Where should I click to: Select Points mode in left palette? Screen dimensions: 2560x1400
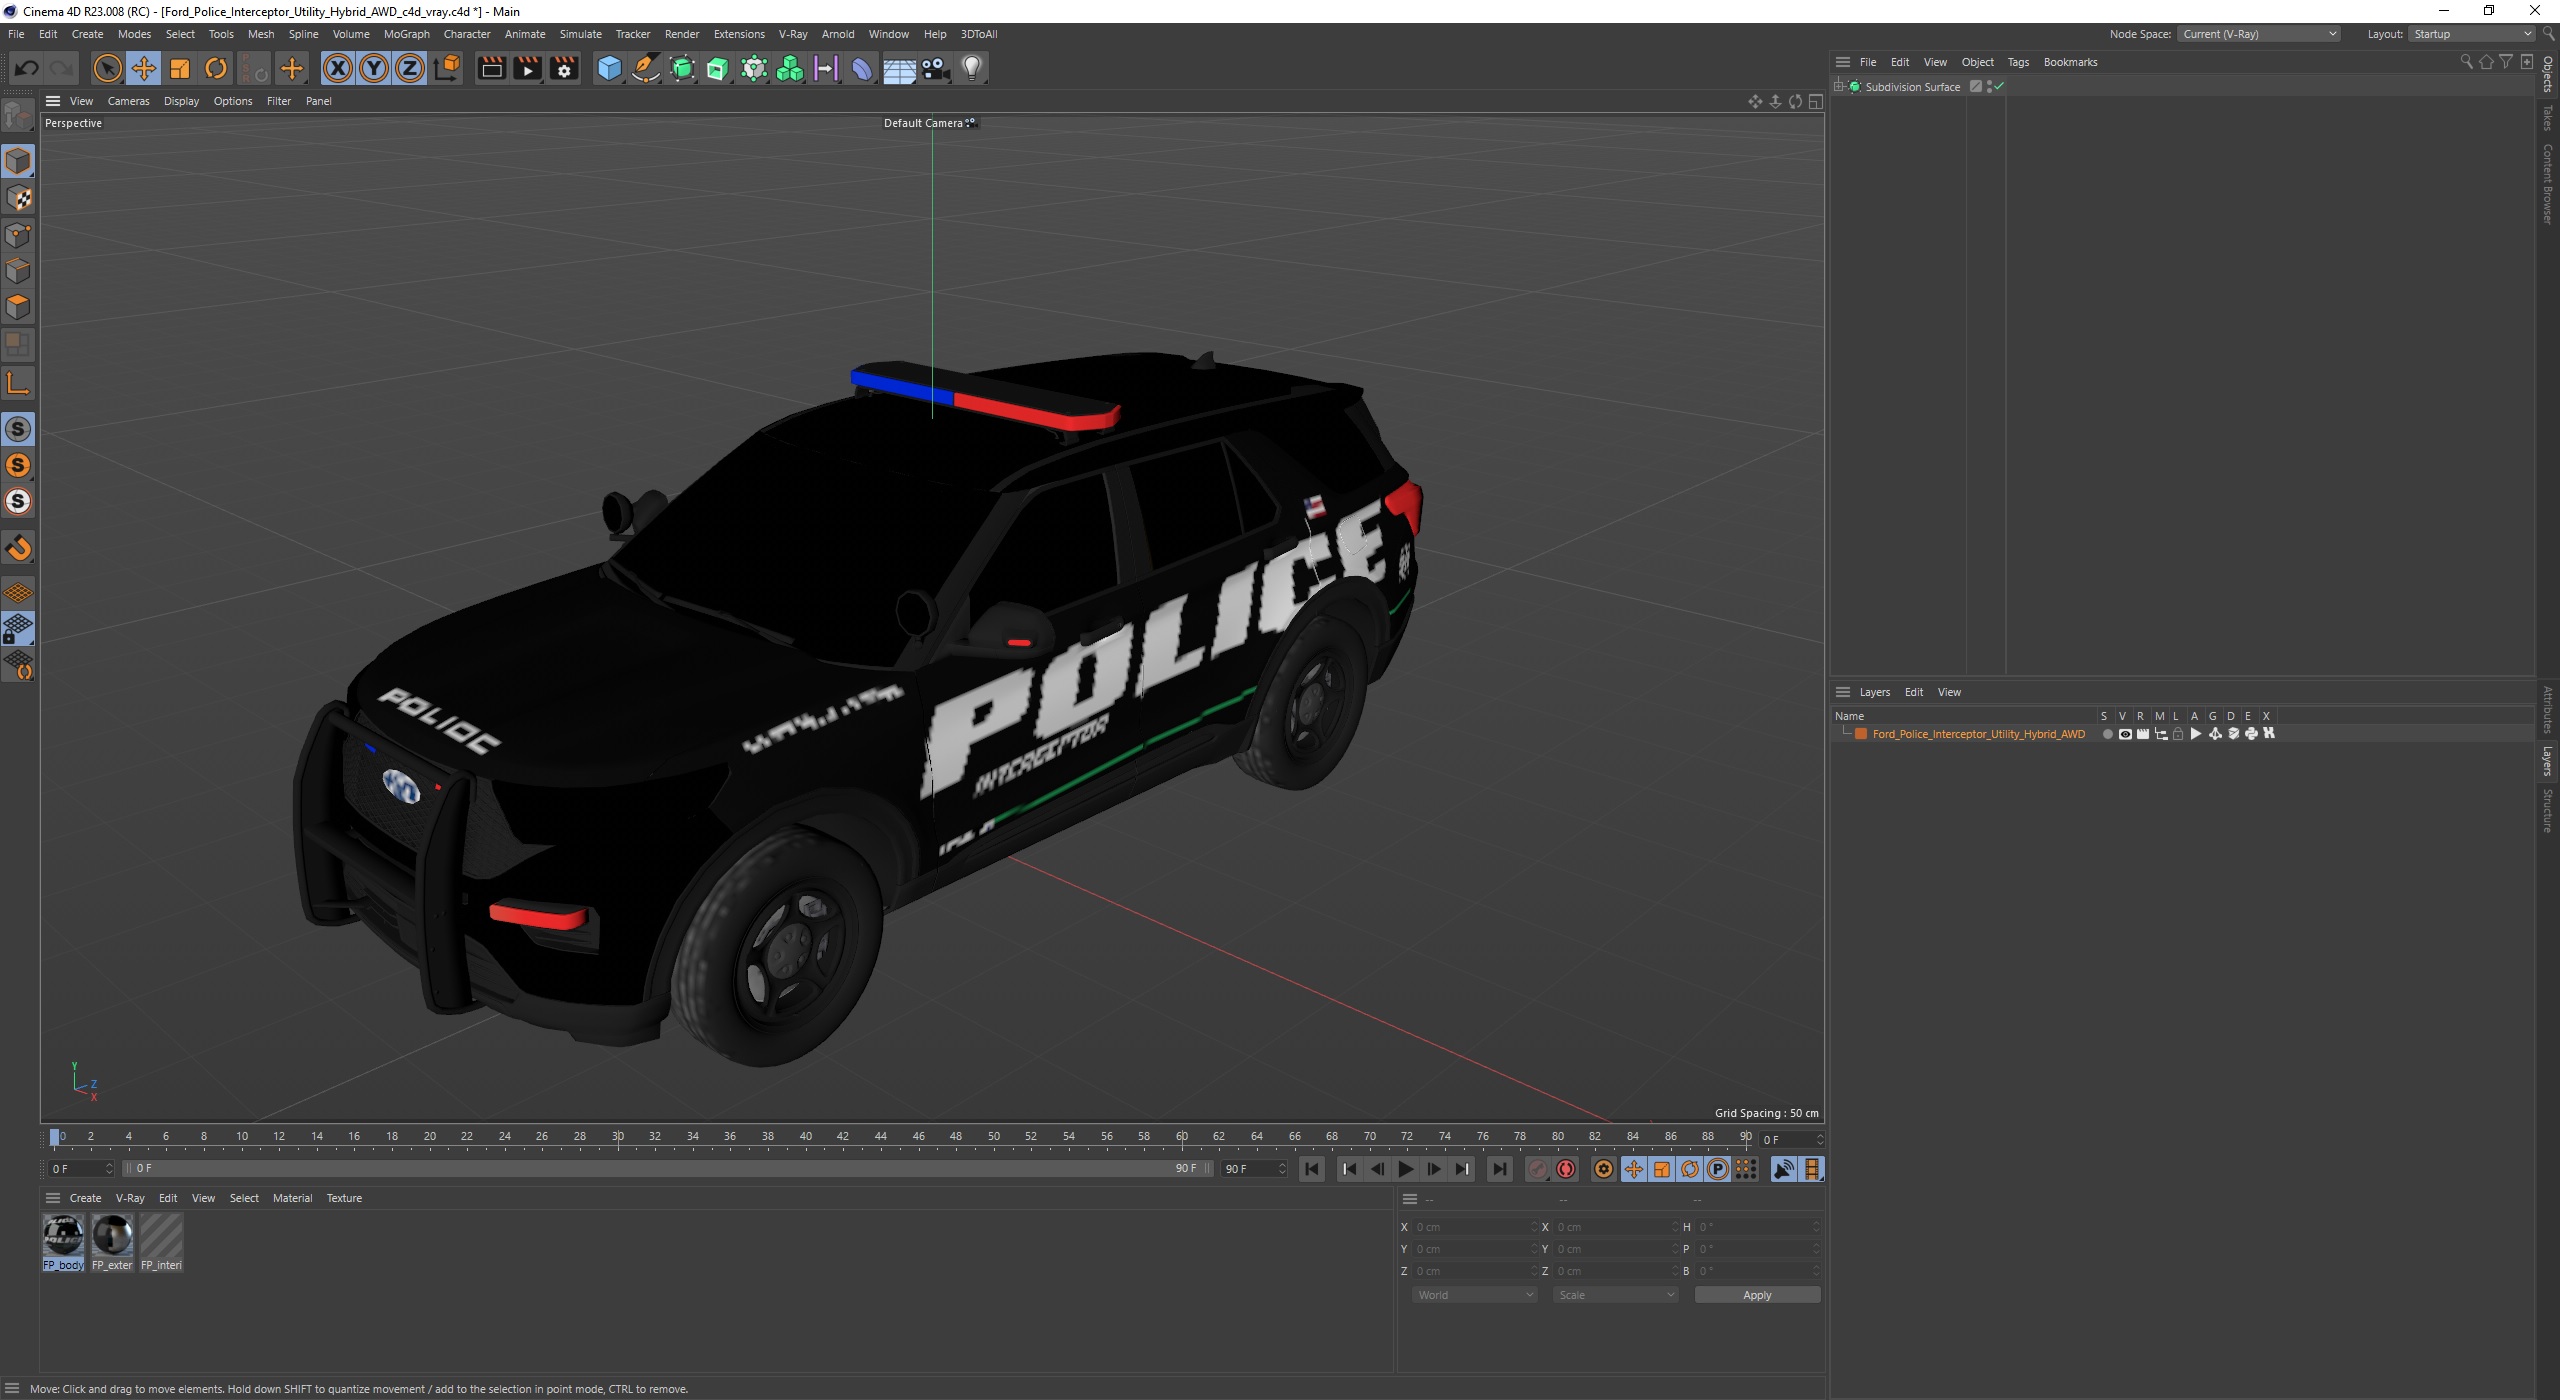click(x=18, y=235)
